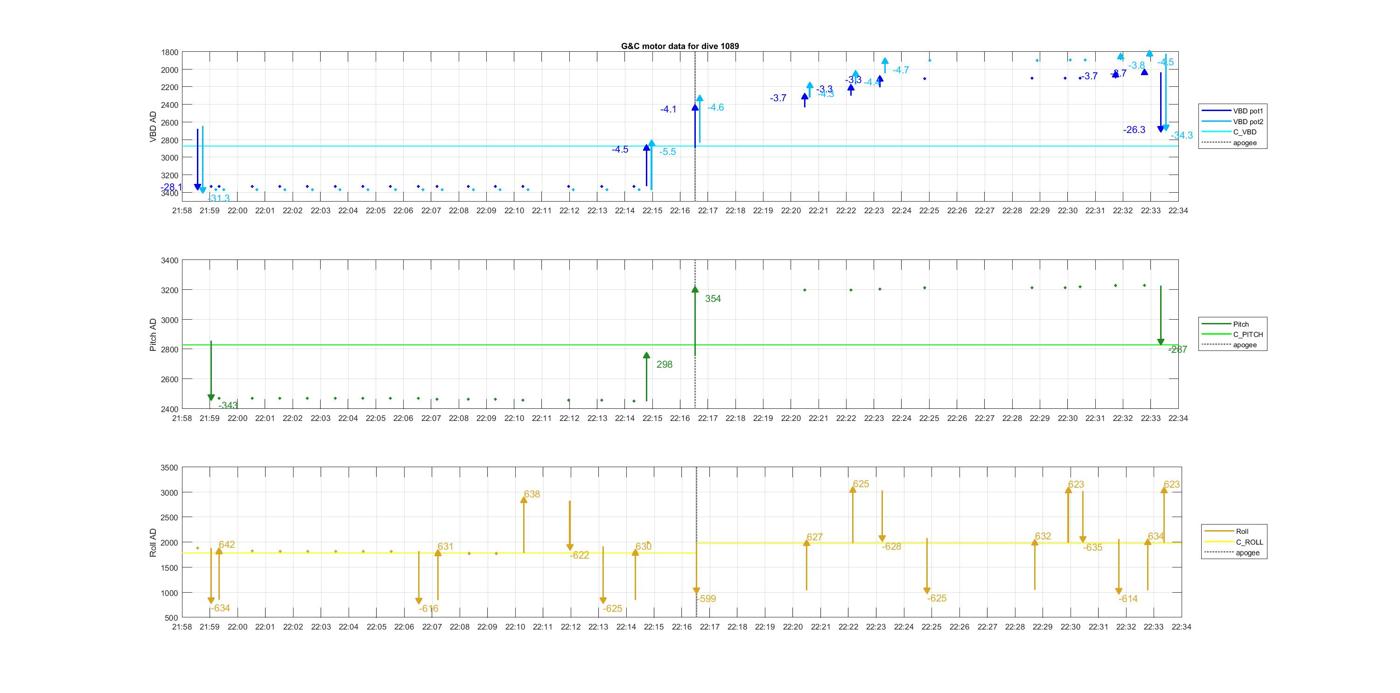1400x693 pixels.
Task: Click the '-634' roll data label
Action: [x=220, y=608]
